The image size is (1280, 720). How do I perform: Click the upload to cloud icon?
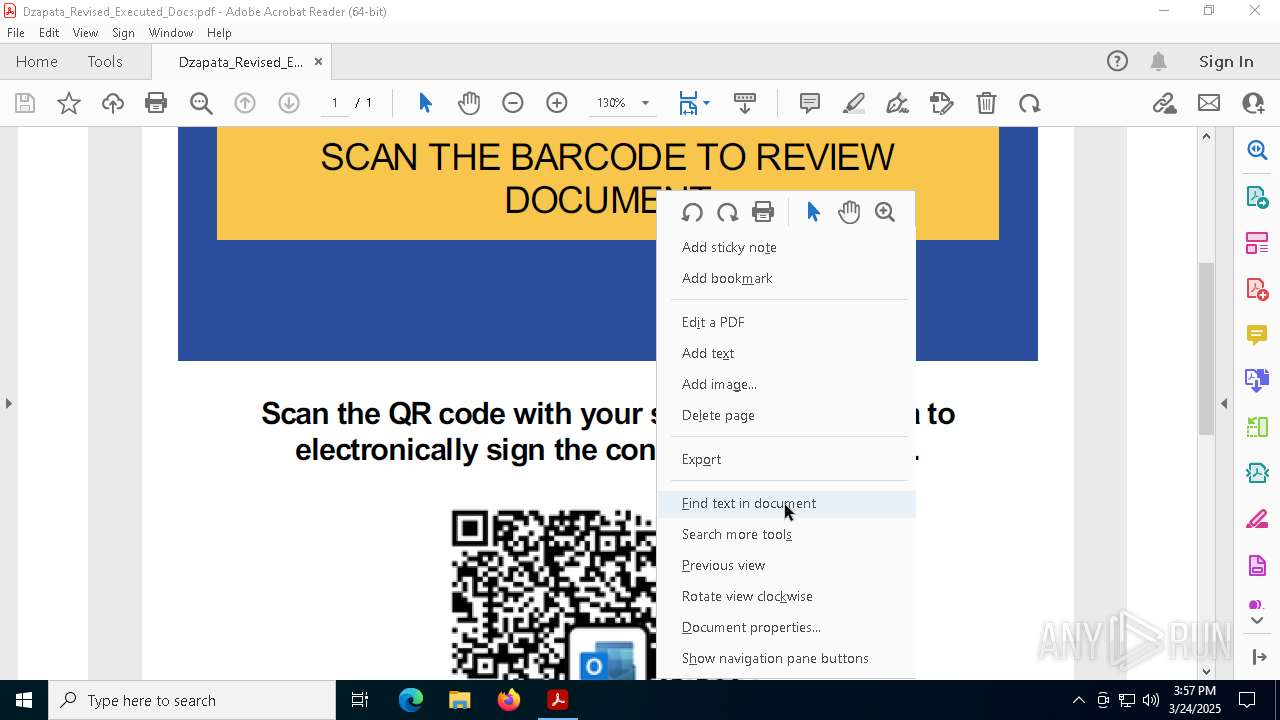coord(113,103)
